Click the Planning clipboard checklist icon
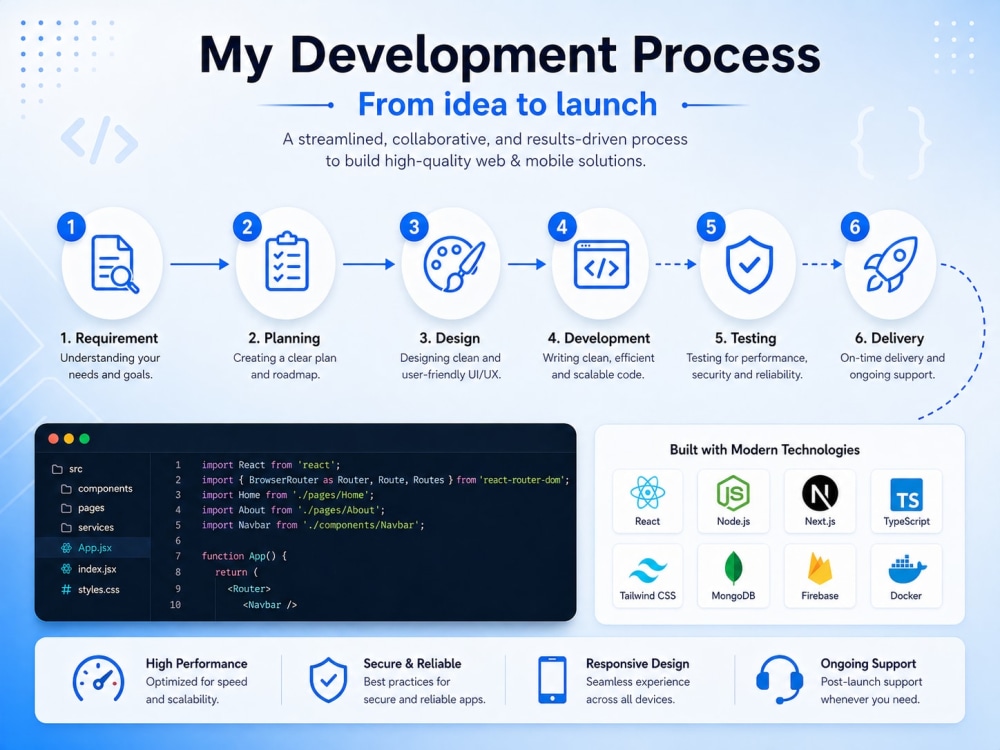 tap(287, 261)
